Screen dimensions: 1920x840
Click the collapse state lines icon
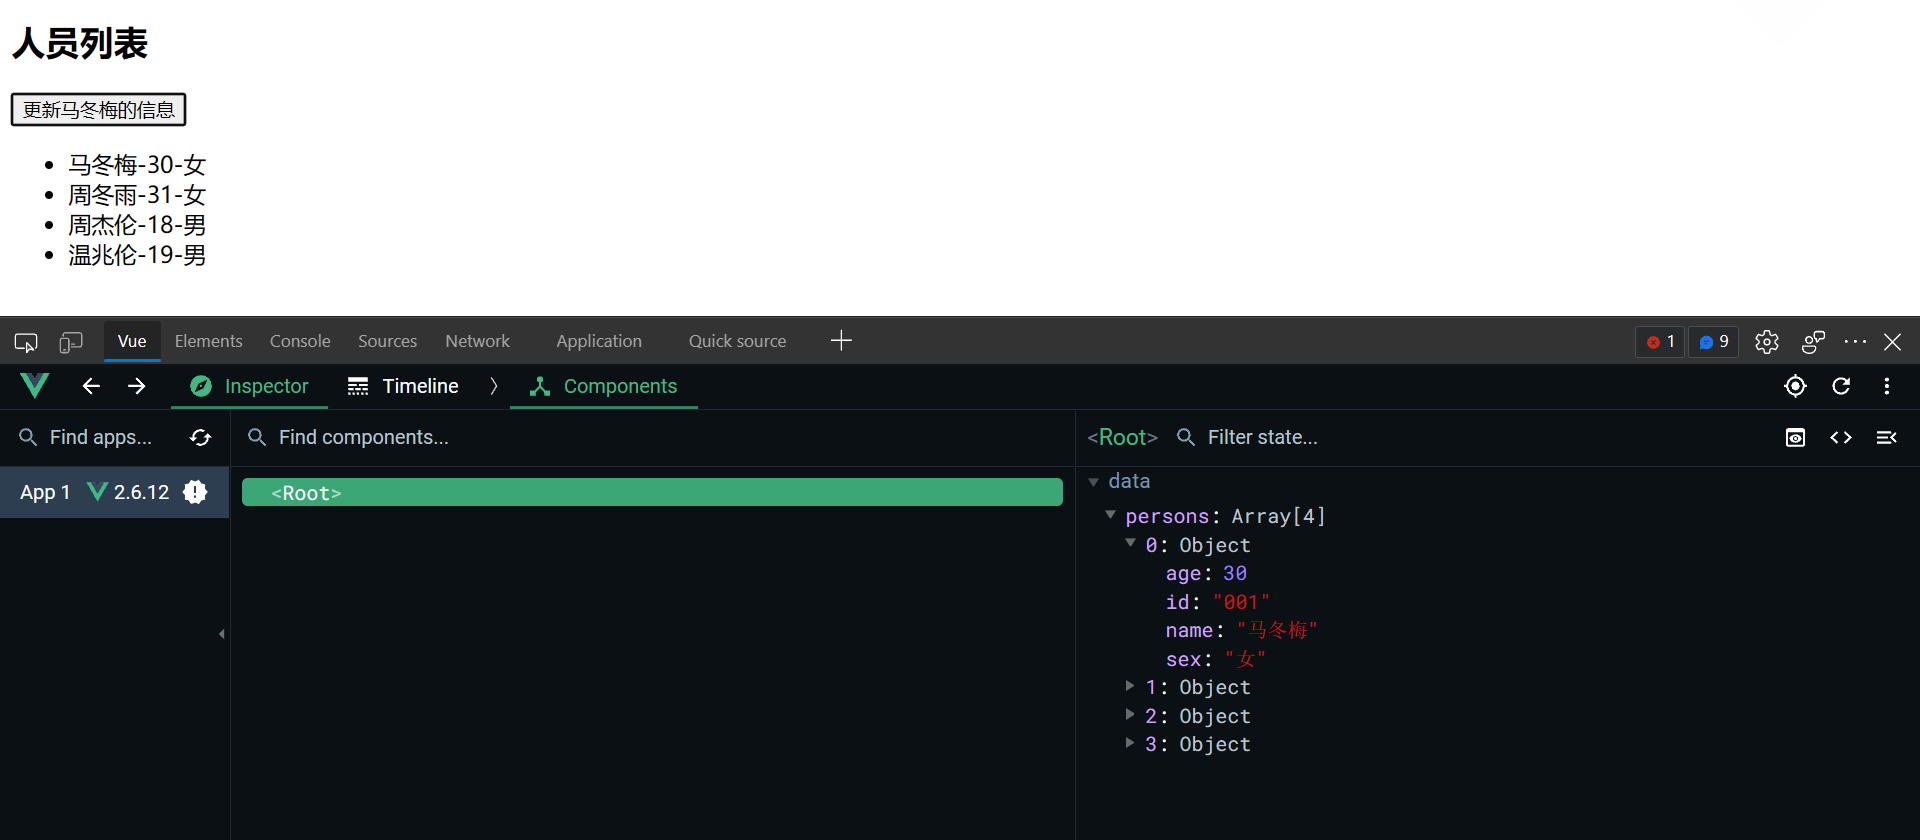1887,438
